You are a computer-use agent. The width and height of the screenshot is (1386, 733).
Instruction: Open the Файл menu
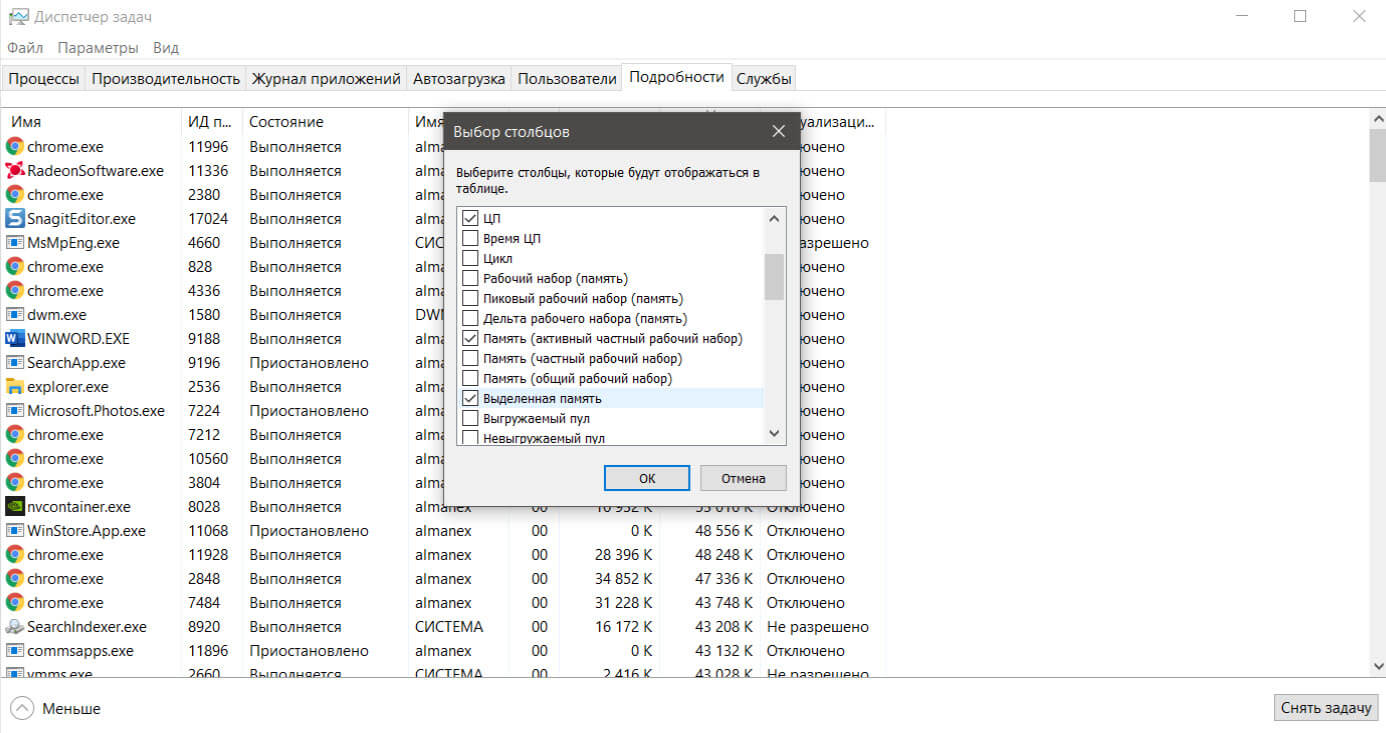[x=25, y=48]
